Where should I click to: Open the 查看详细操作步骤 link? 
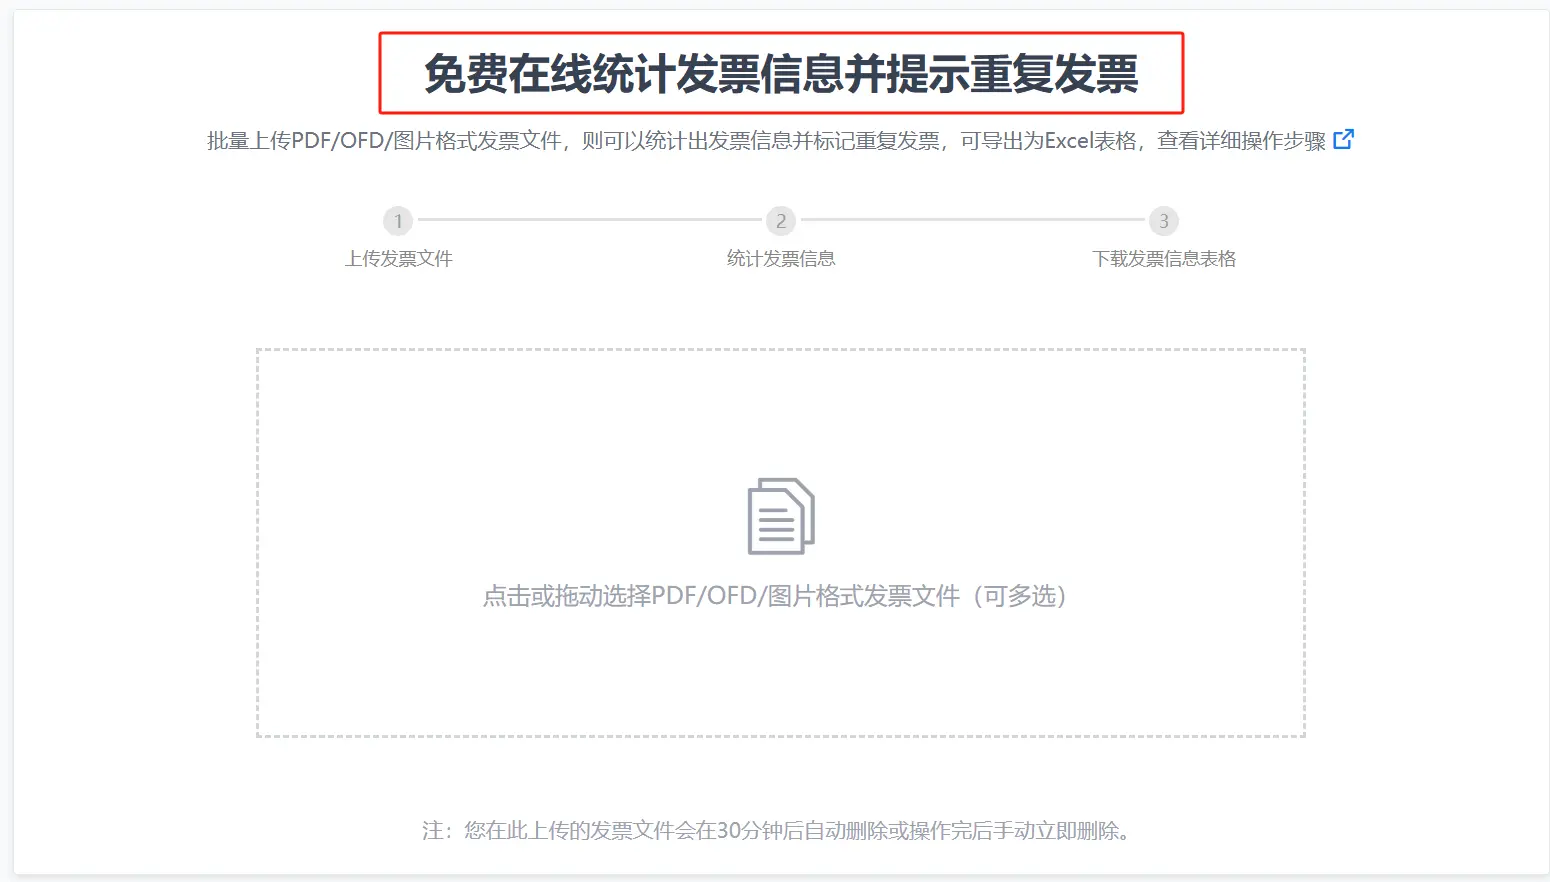click(x=1241, y=141)
